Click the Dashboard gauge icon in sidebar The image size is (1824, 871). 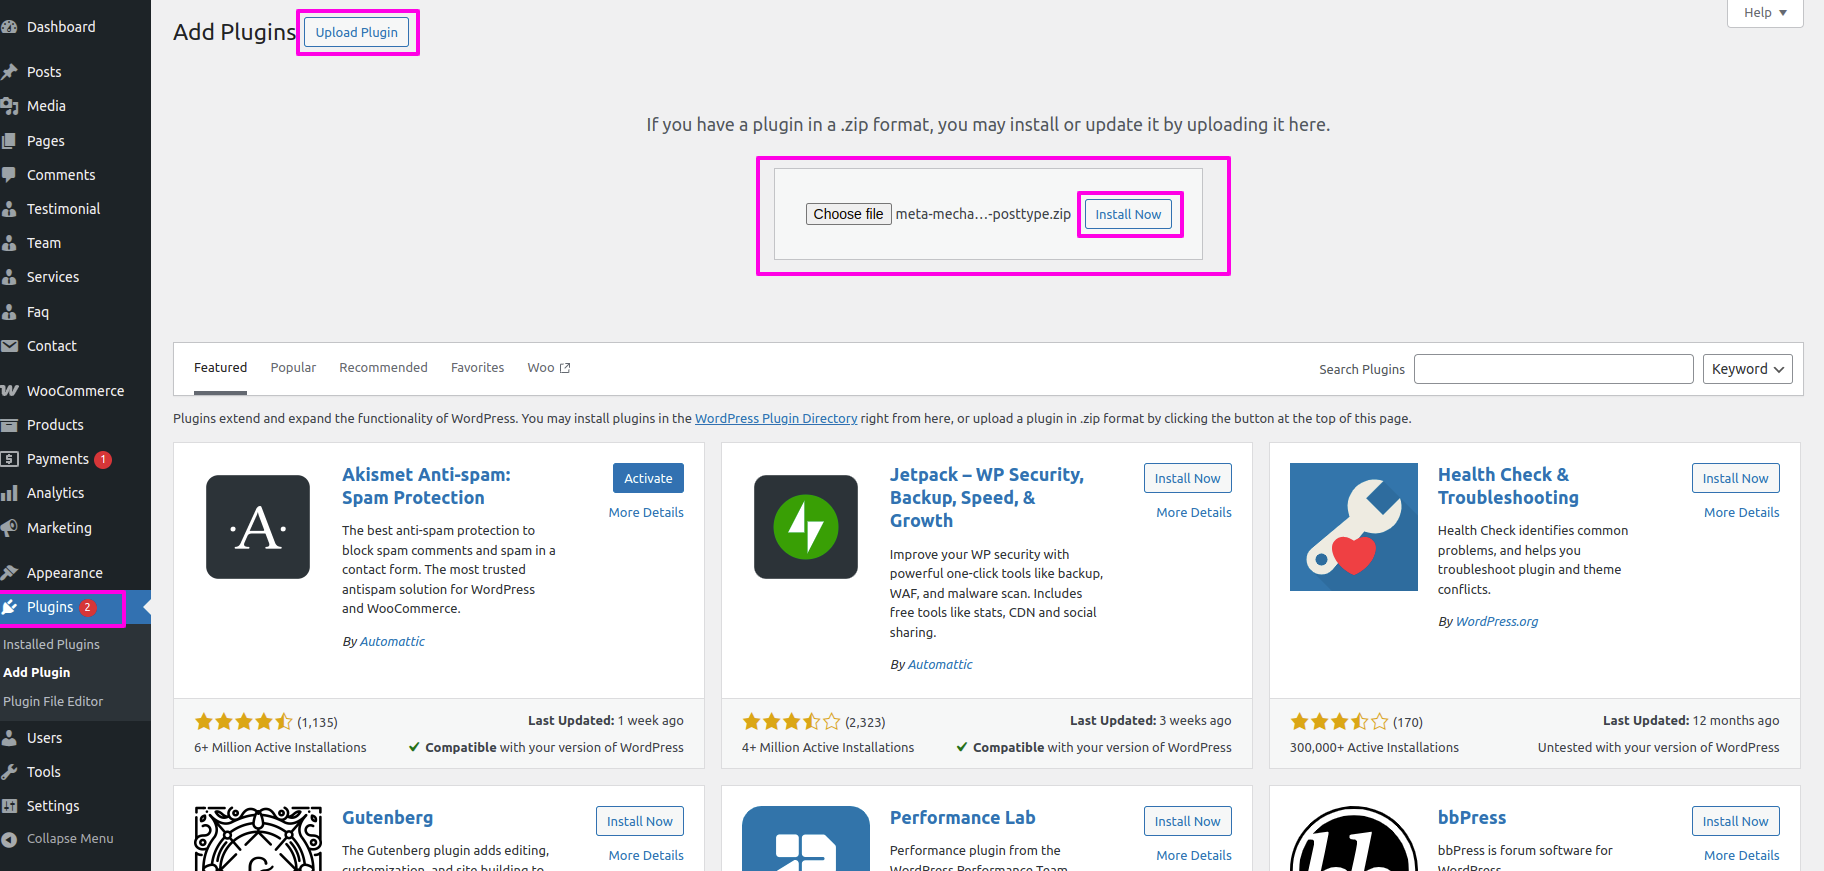coord(9,27)
